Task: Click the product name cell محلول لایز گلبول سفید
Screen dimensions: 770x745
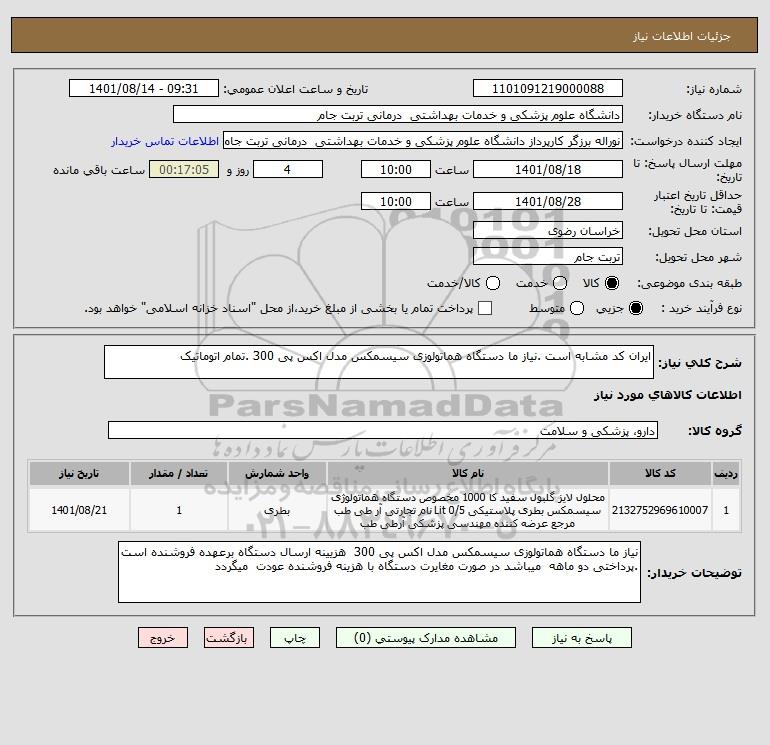Action: [468, 510]
